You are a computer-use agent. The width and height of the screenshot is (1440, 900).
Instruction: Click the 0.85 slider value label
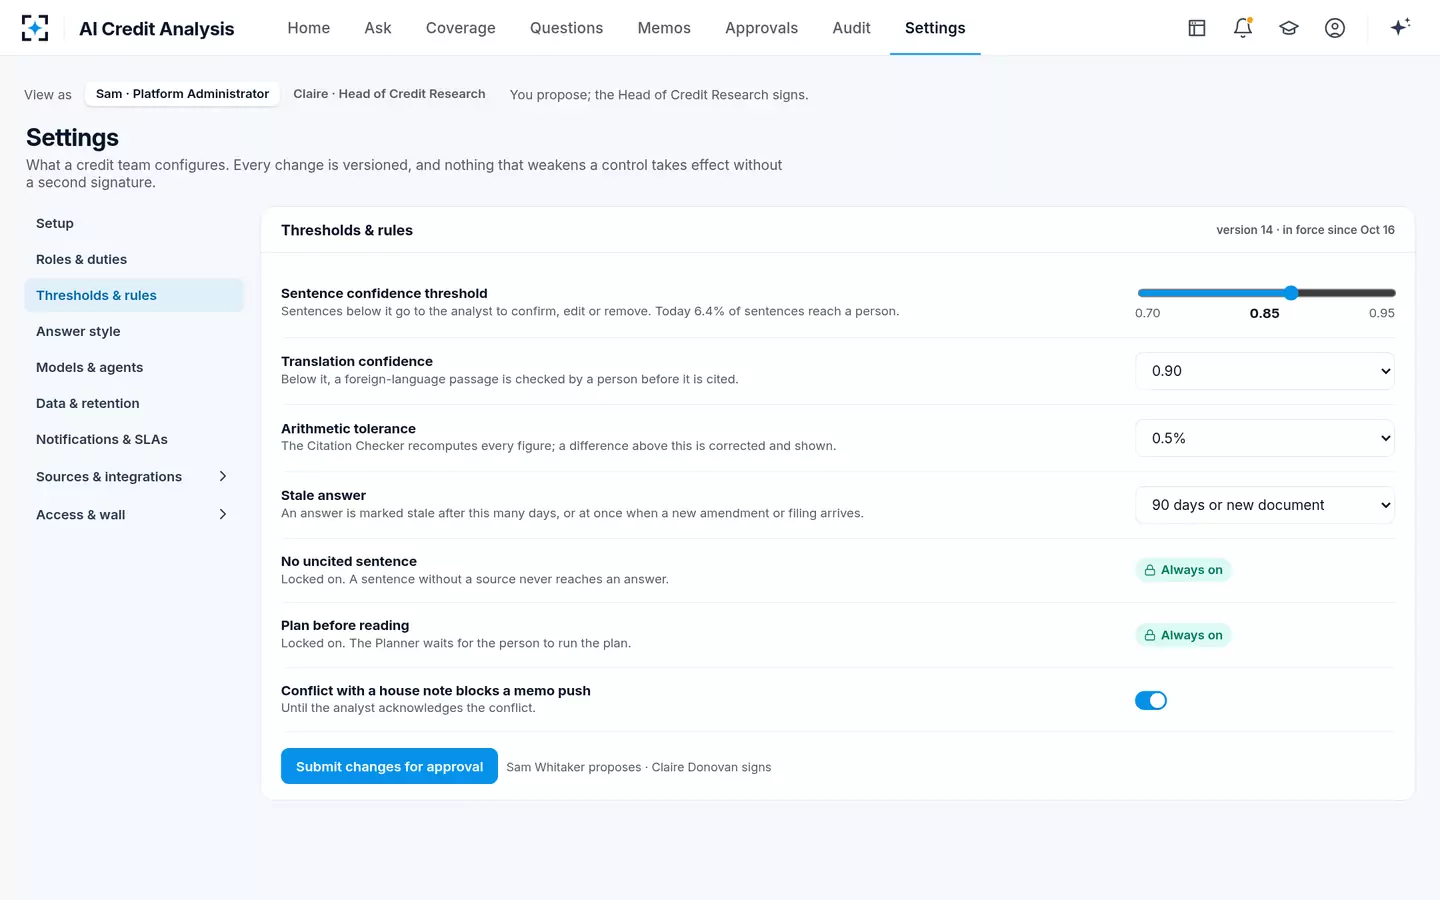pyautogui.click(x=1264, y=313)
